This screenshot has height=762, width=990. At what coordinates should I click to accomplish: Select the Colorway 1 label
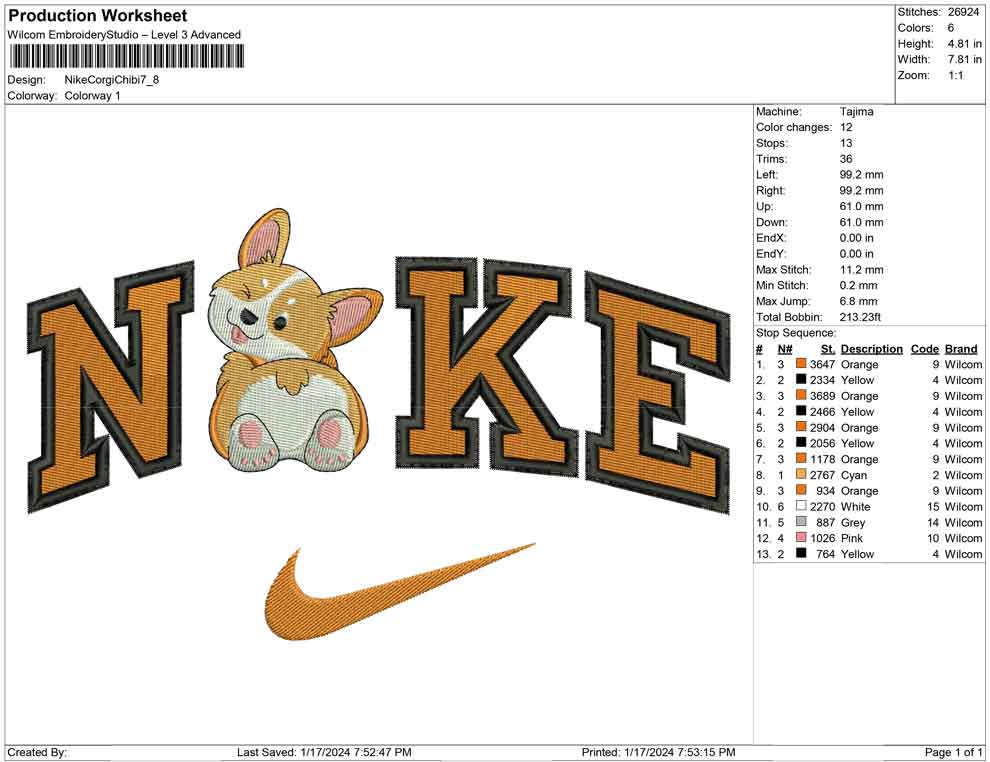(95, 97)
